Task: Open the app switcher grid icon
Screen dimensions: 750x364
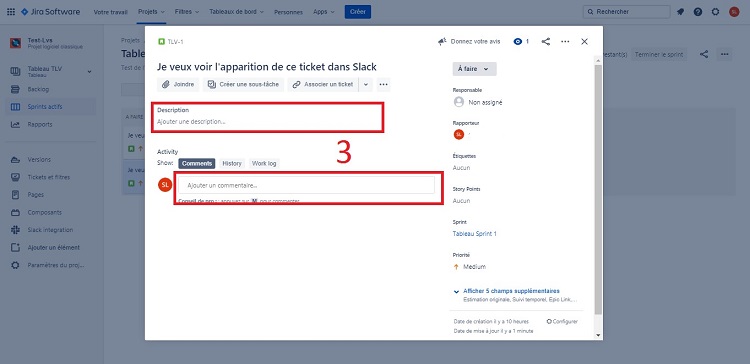Action: click(x=11, y=11)
